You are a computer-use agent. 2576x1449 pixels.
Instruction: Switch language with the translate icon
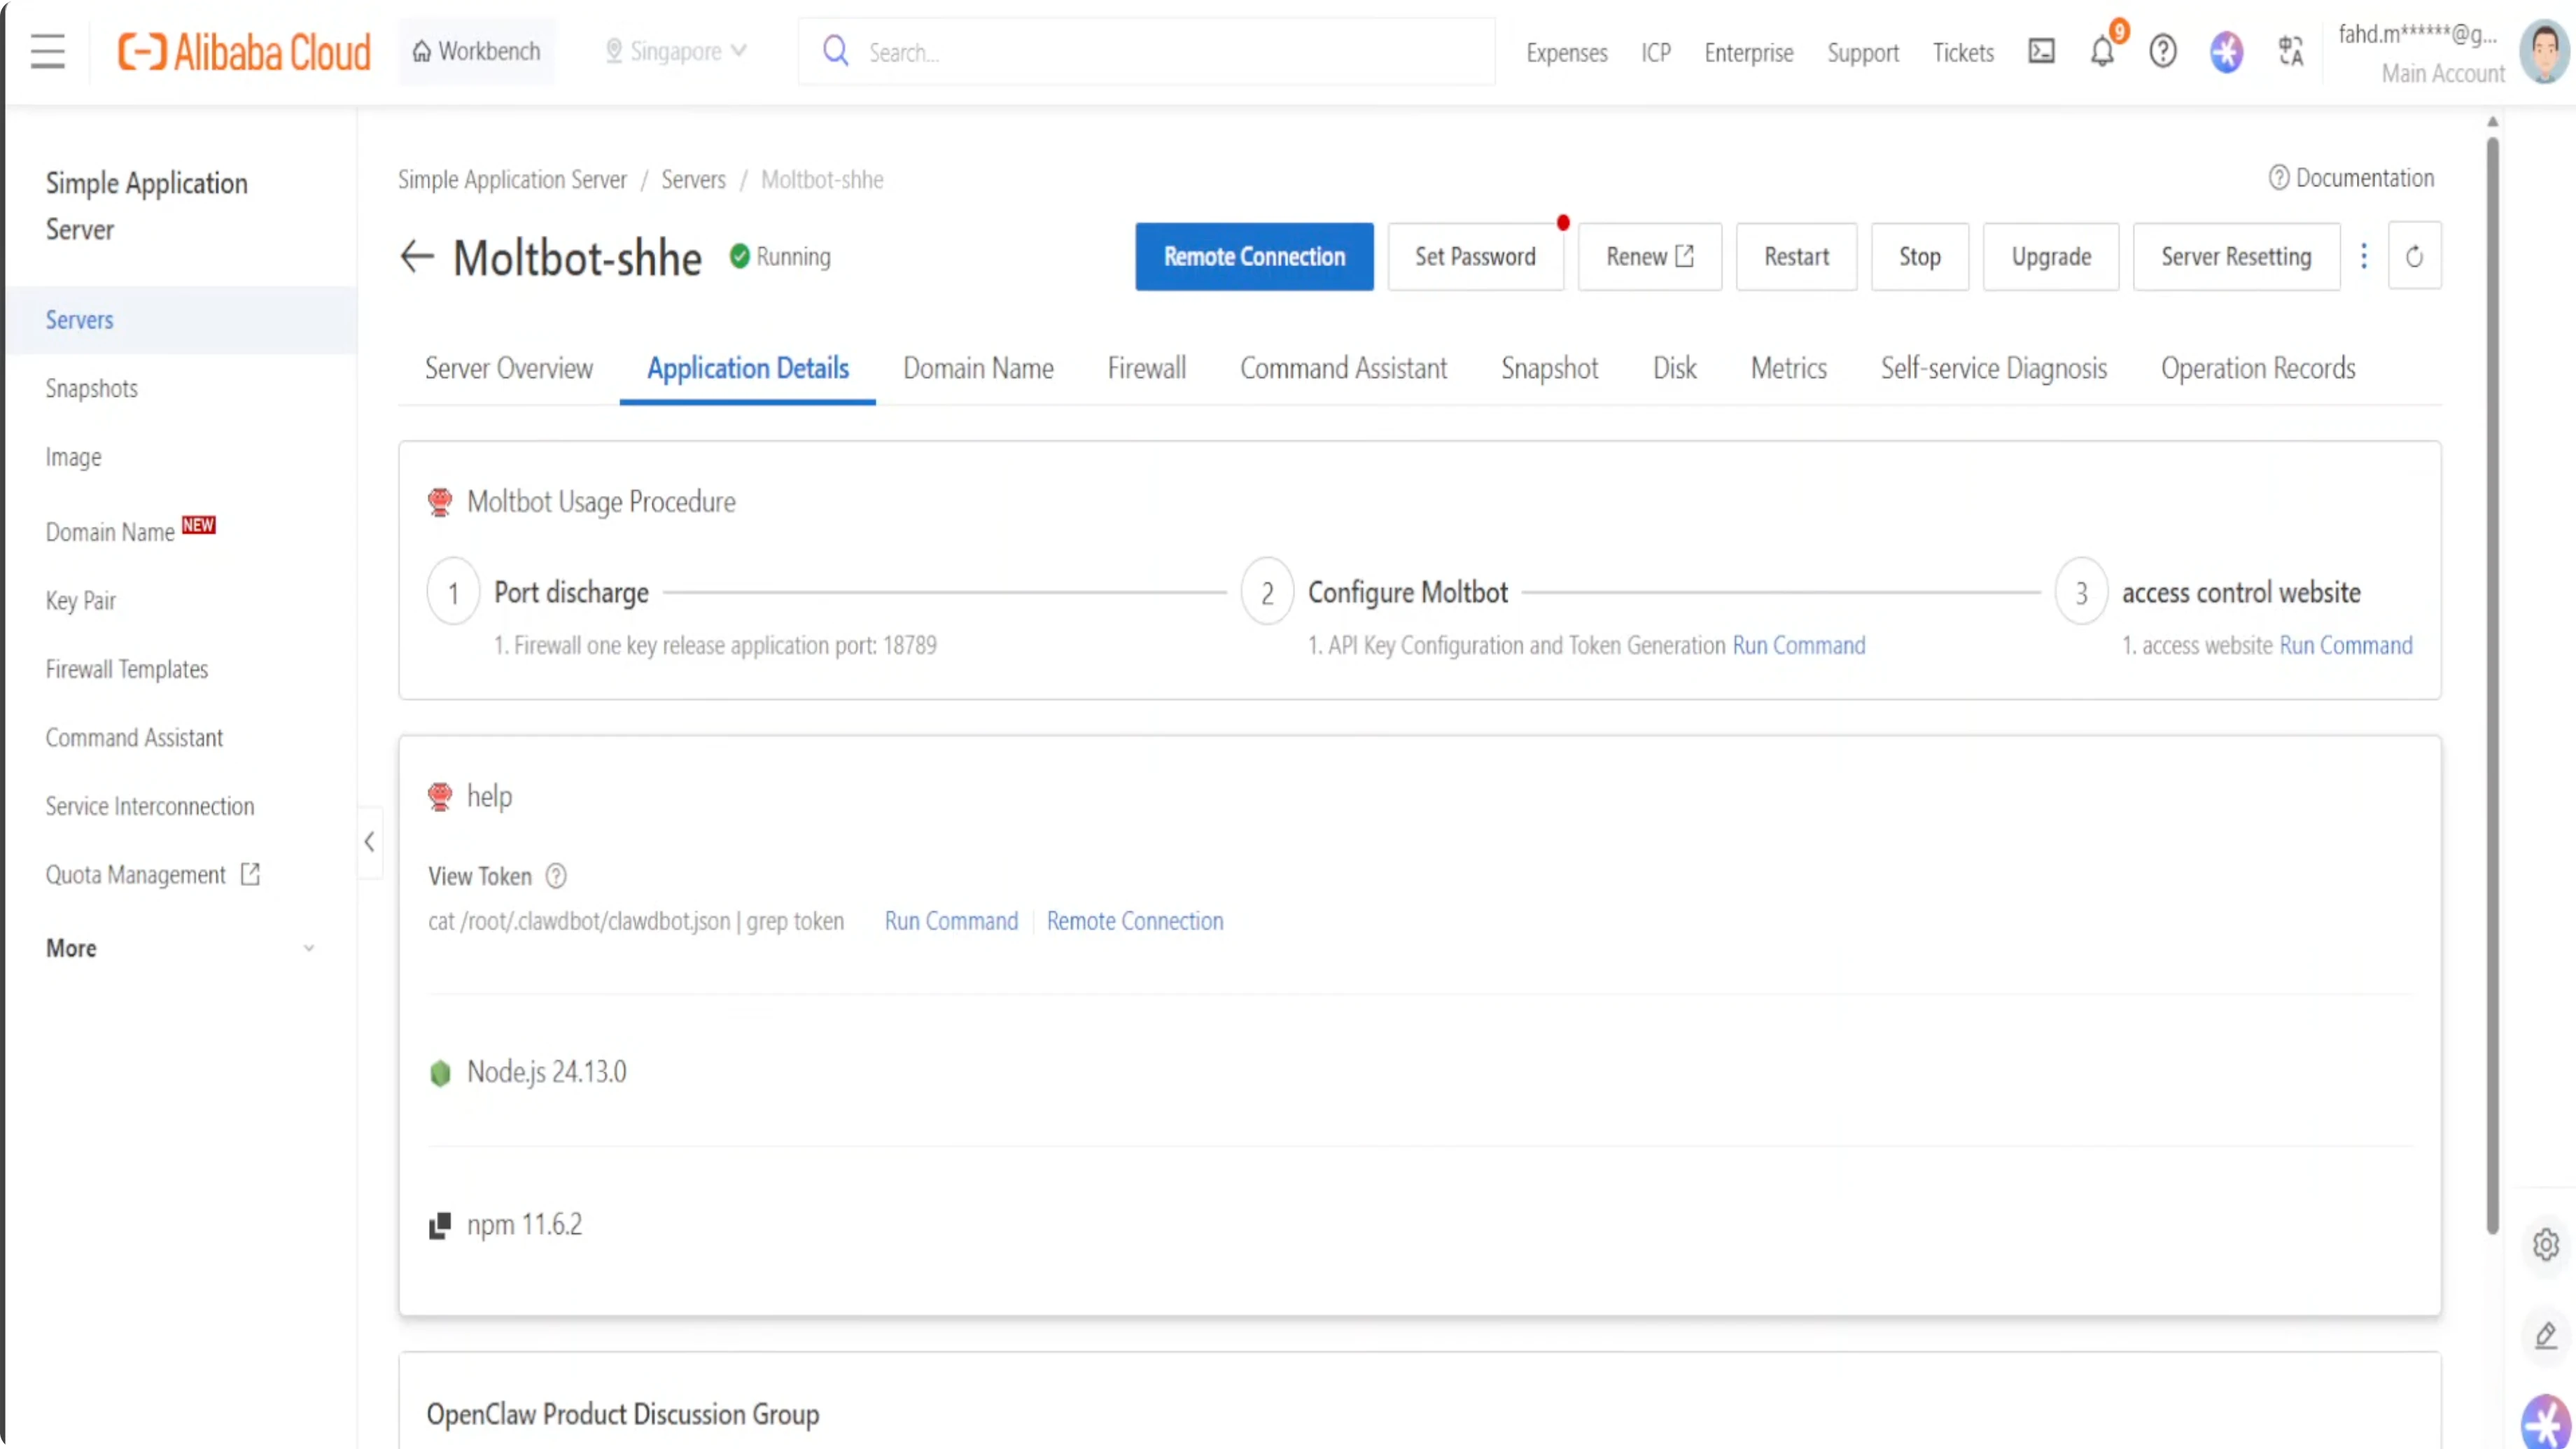(2290, 51)
